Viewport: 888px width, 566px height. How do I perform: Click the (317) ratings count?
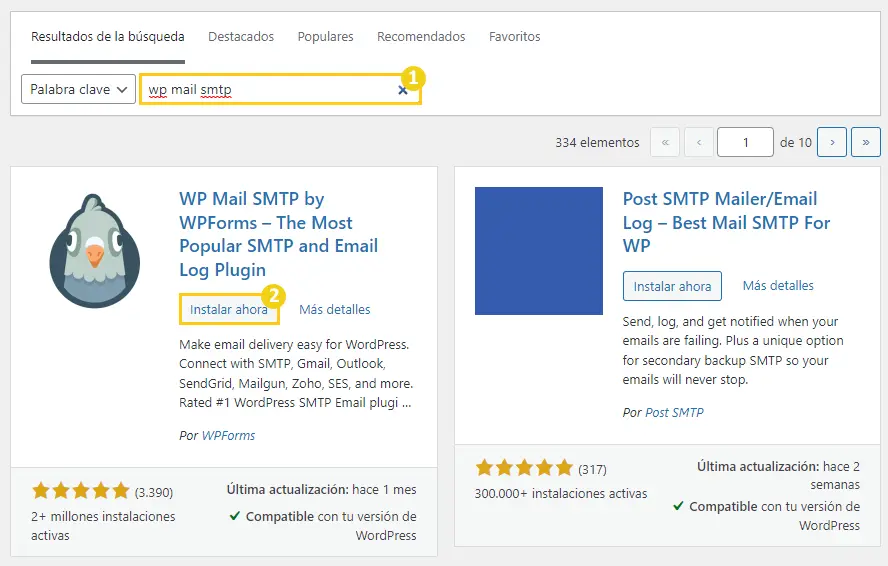pos(592,470)
